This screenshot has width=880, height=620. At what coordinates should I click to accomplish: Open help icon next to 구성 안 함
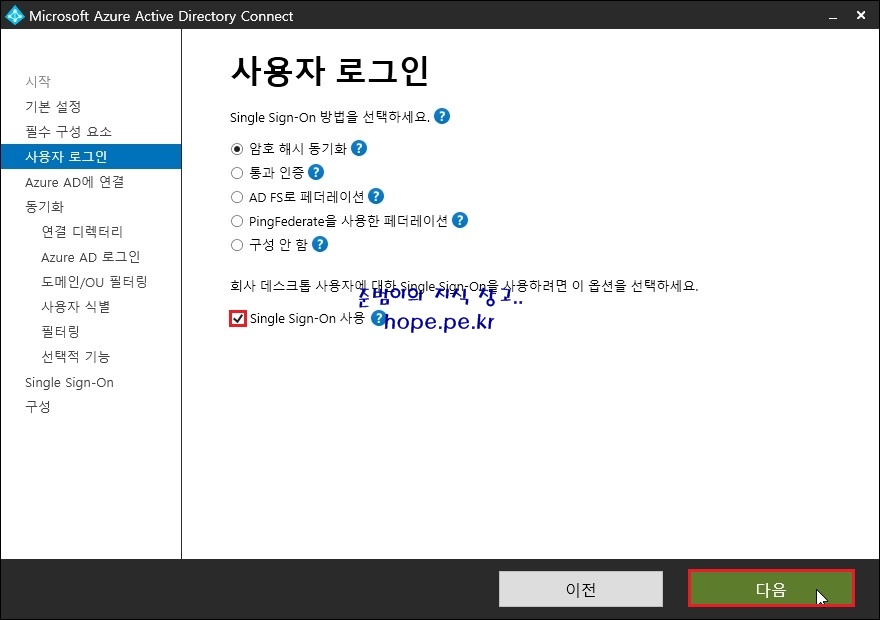(319, 245)
